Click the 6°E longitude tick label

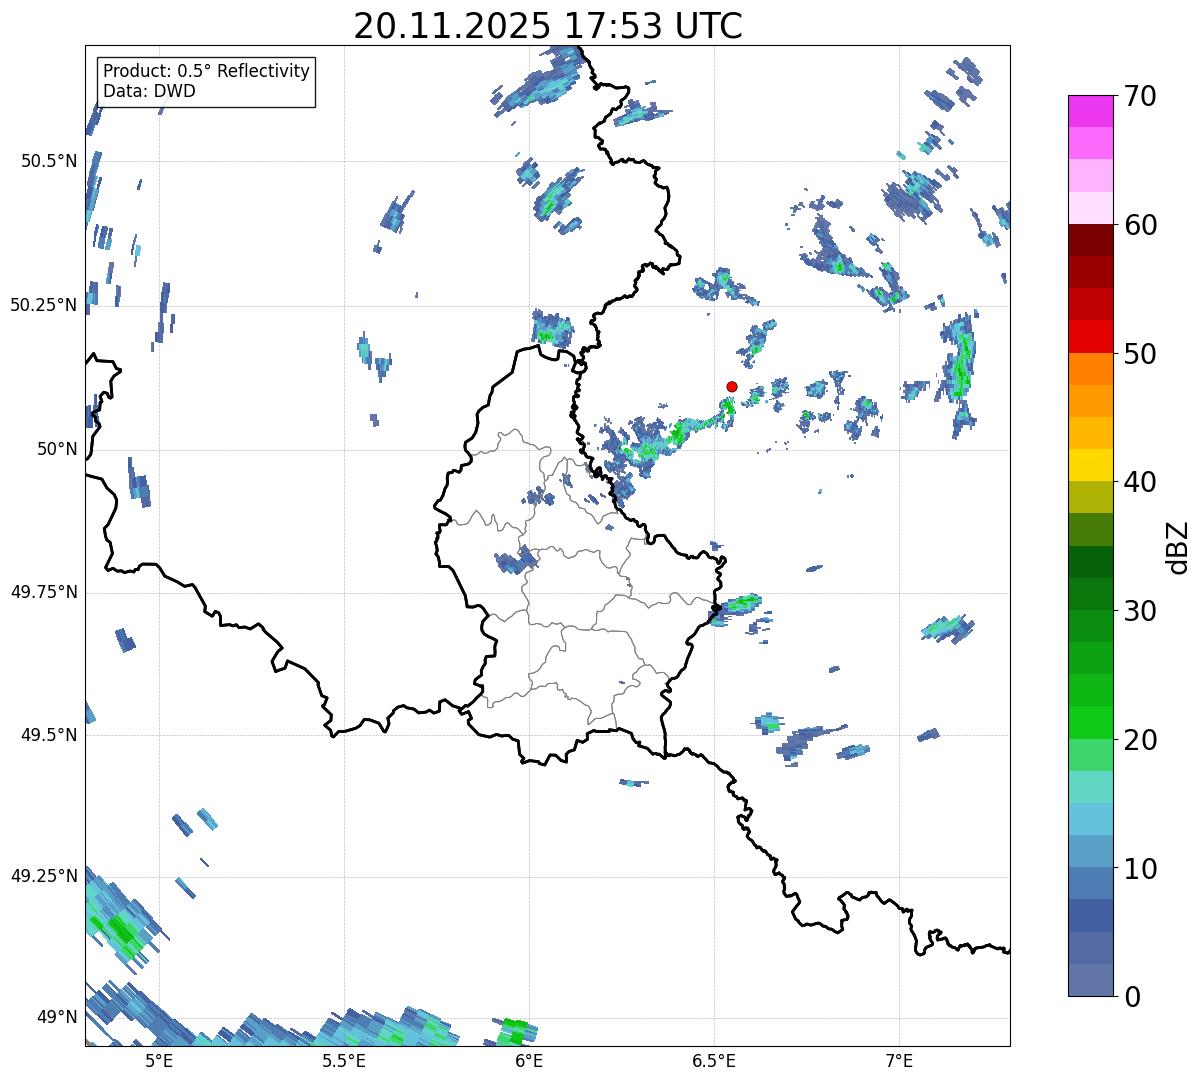coord(529,1060)
